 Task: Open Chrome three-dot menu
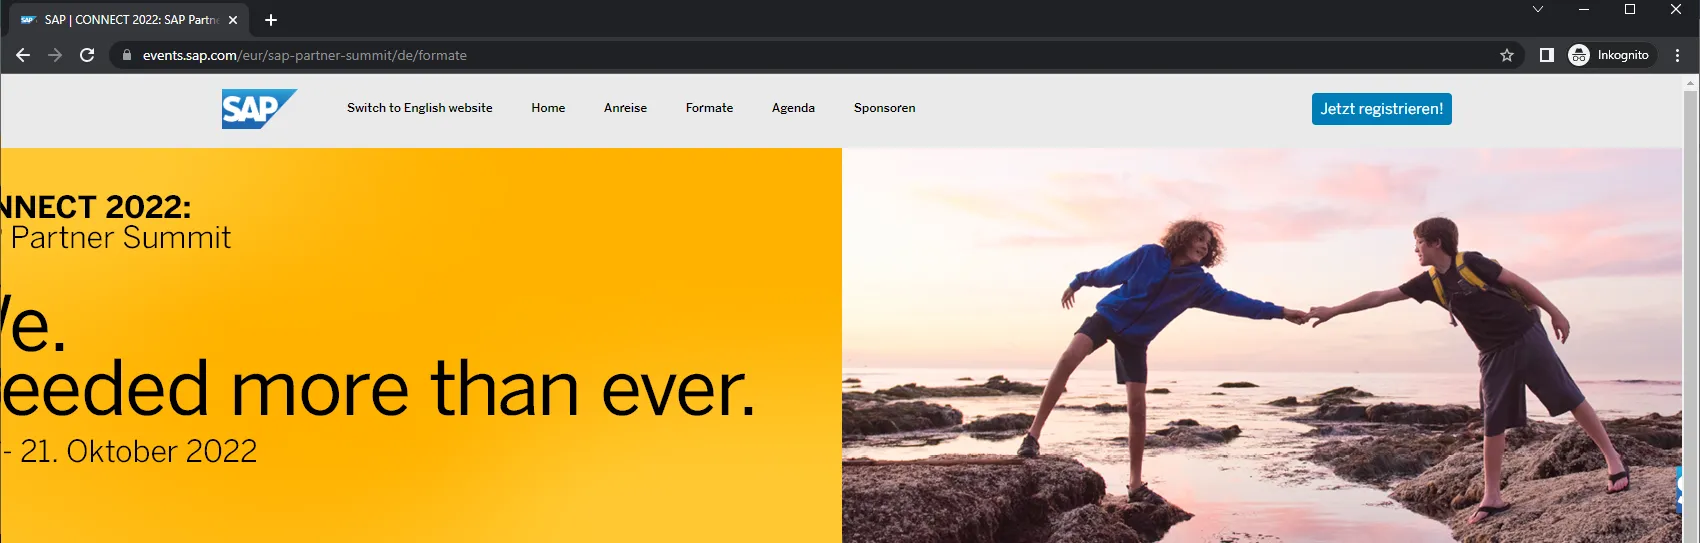click(1677, 55)
